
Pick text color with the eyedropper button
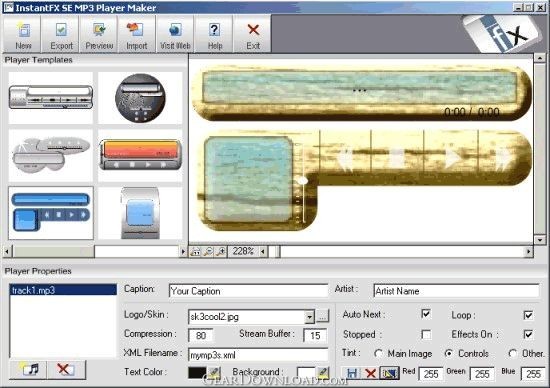pos(214,372)
